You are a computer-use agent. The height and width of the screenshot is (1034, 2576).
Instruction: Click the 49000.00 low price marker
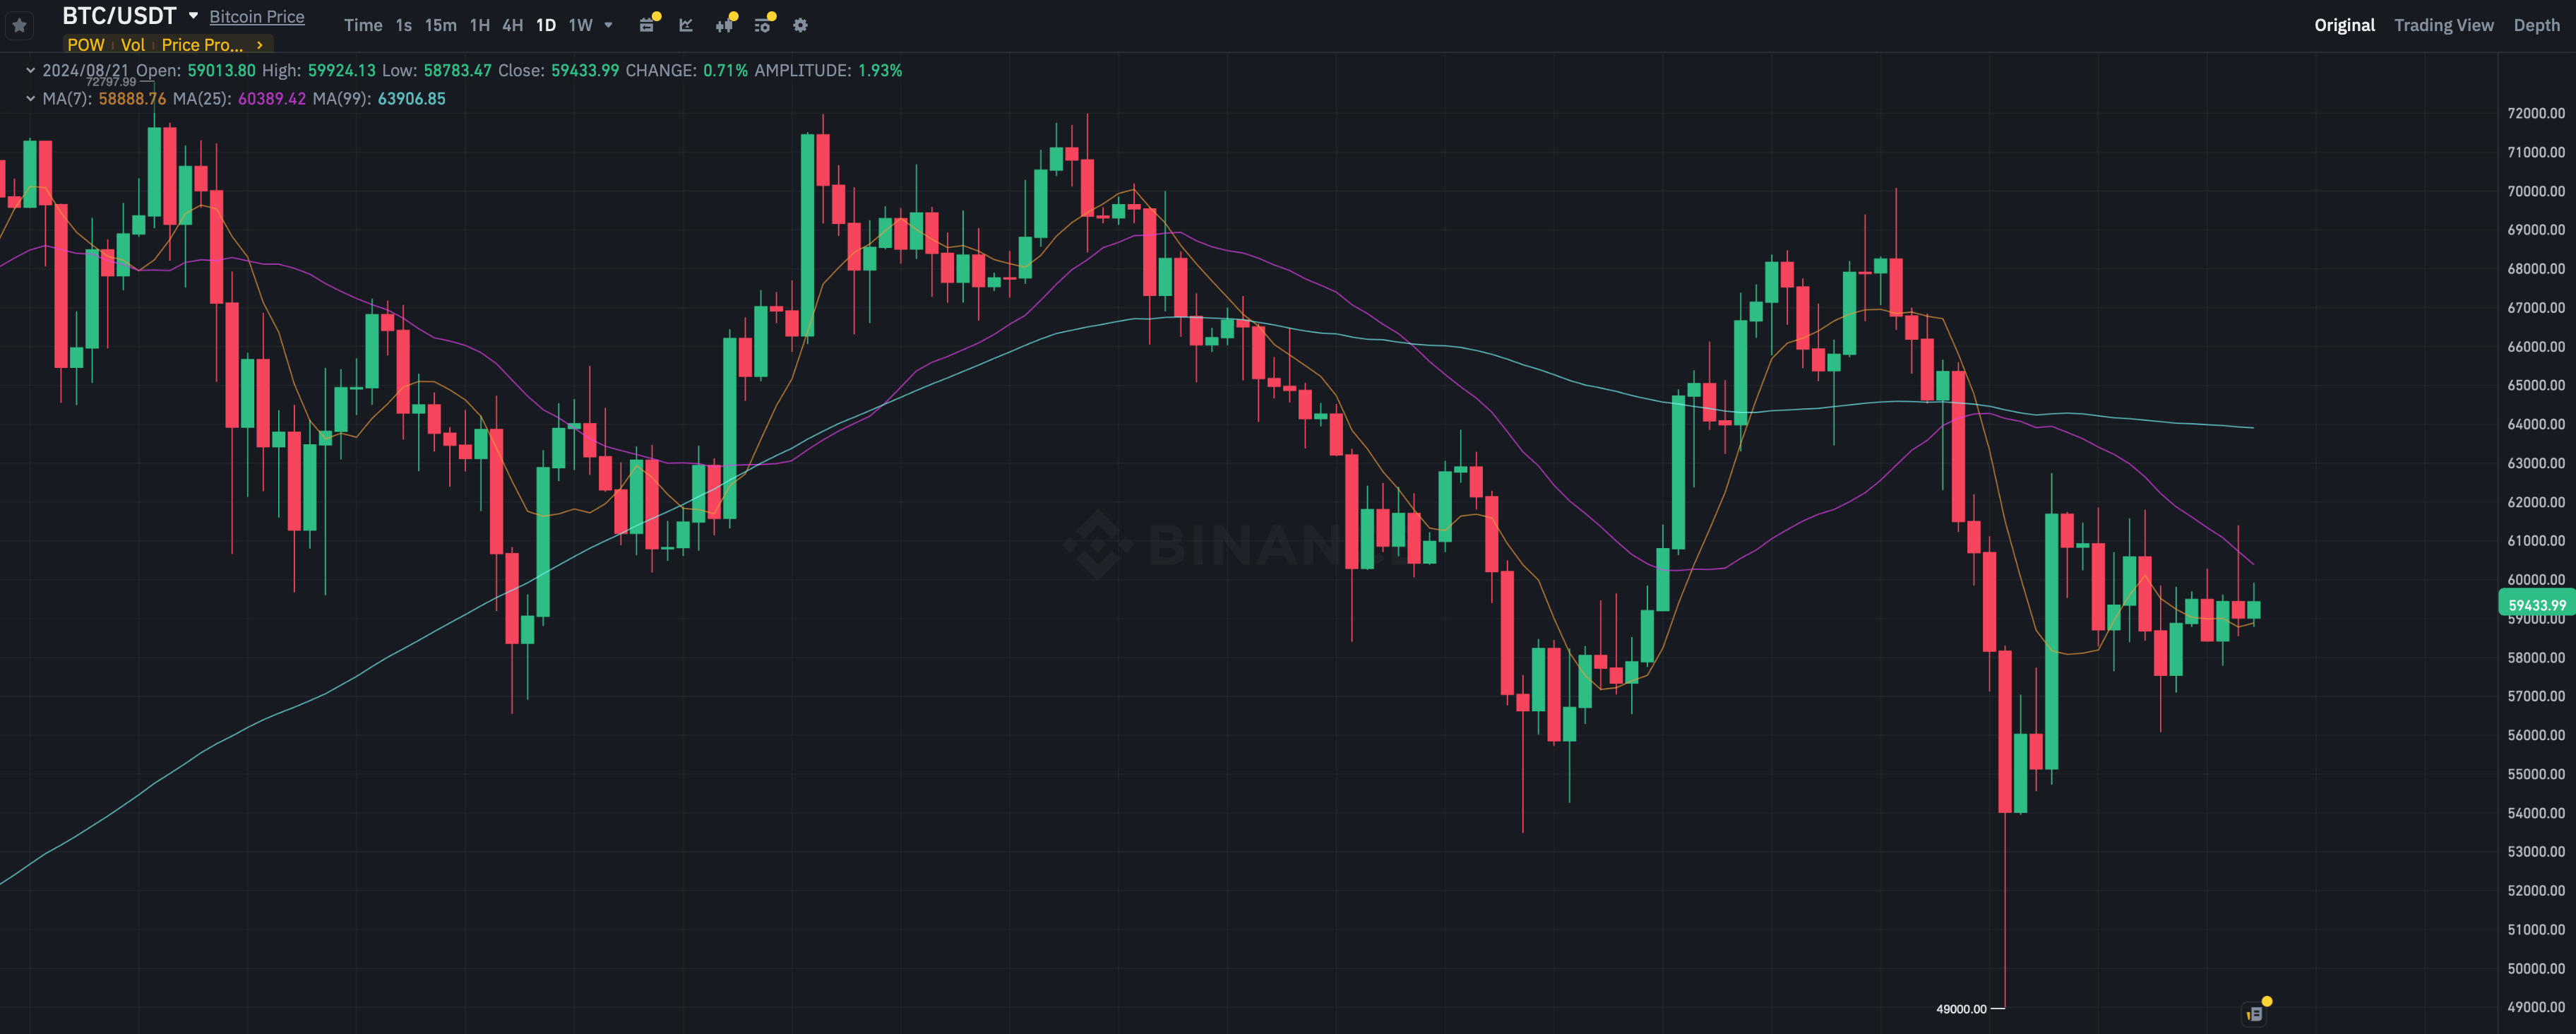pyautogui.click(x=1961, y=1008)
